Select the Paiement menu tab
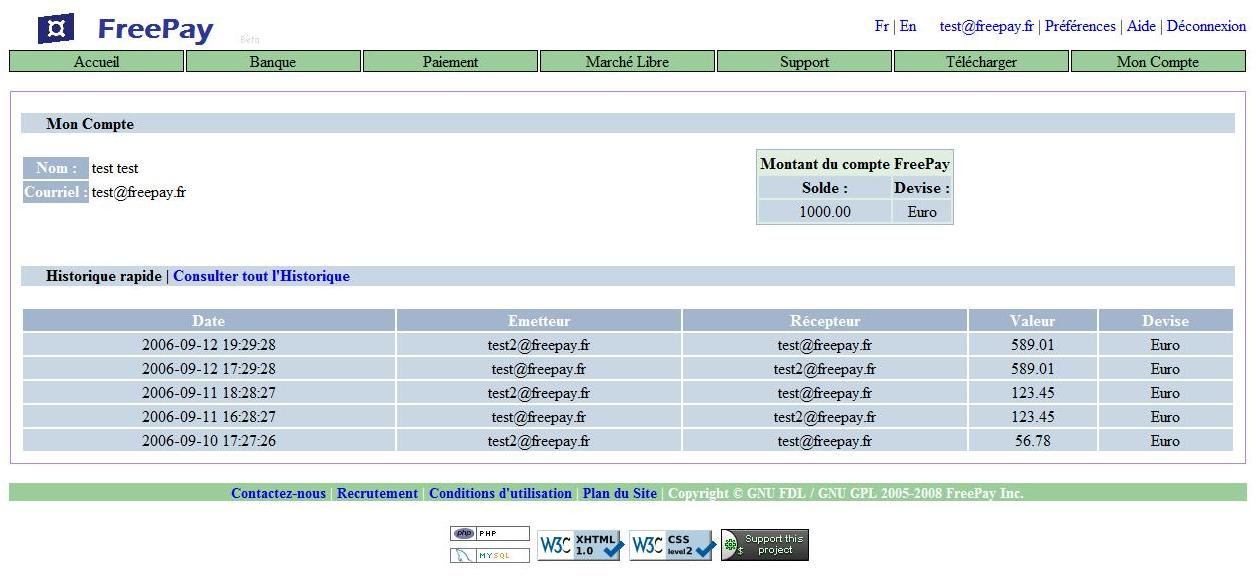This screenshot has width=1256, height=580. 450,62
